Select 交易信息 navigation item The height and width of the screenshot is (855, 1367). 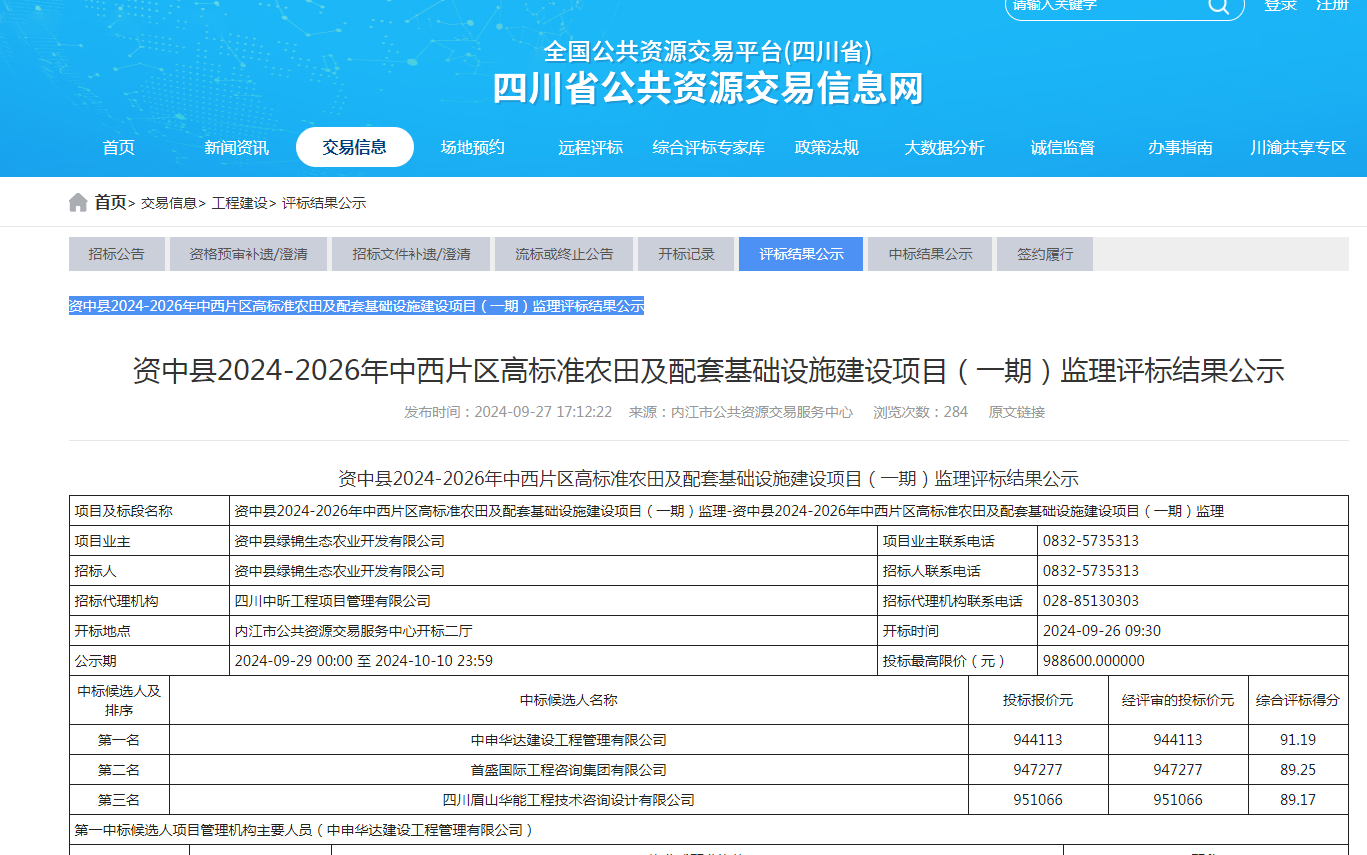point(354,148)
